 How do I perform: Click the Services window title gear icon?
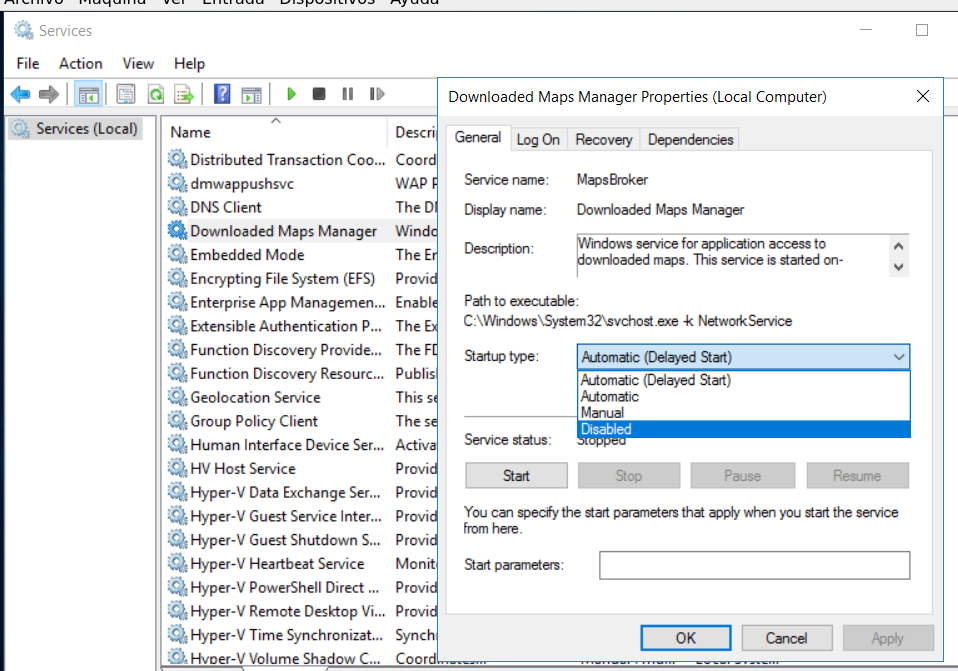click(x=24, y=30)
